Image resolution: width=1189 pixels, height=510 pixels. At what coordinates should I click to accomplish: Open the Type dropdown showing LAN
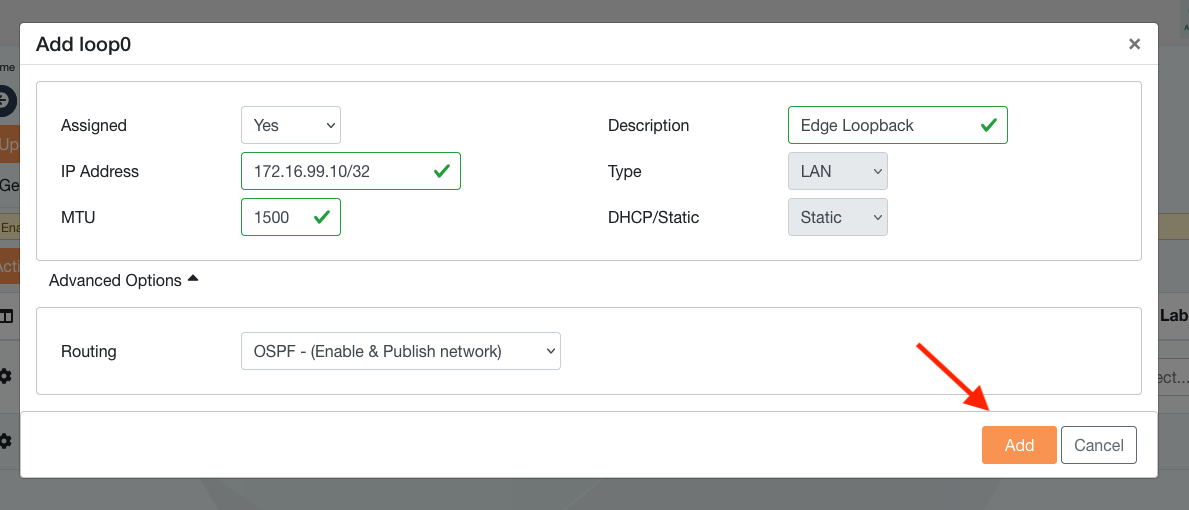coord(837,171)
